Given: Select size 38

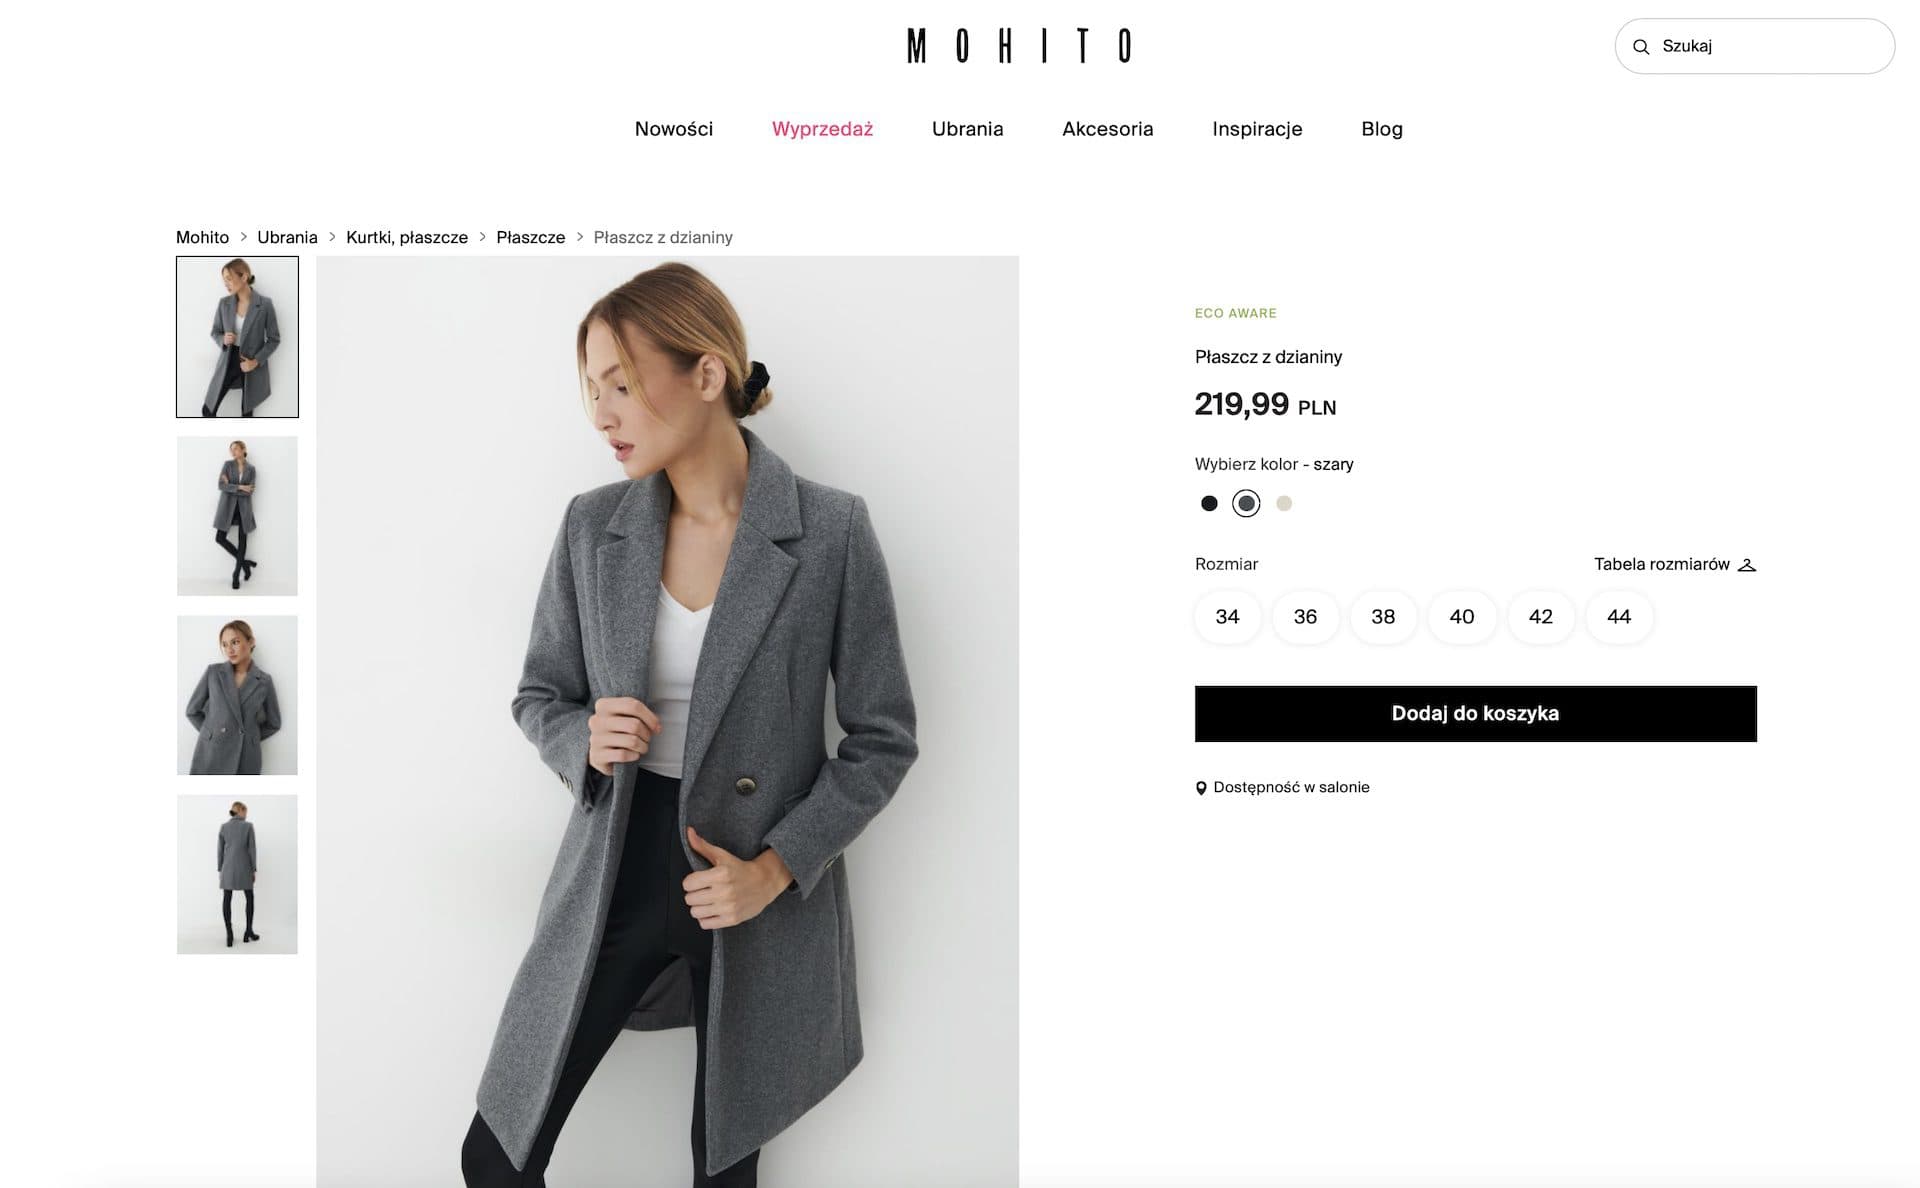Looking at the screenshot, I should (1383, 617).
